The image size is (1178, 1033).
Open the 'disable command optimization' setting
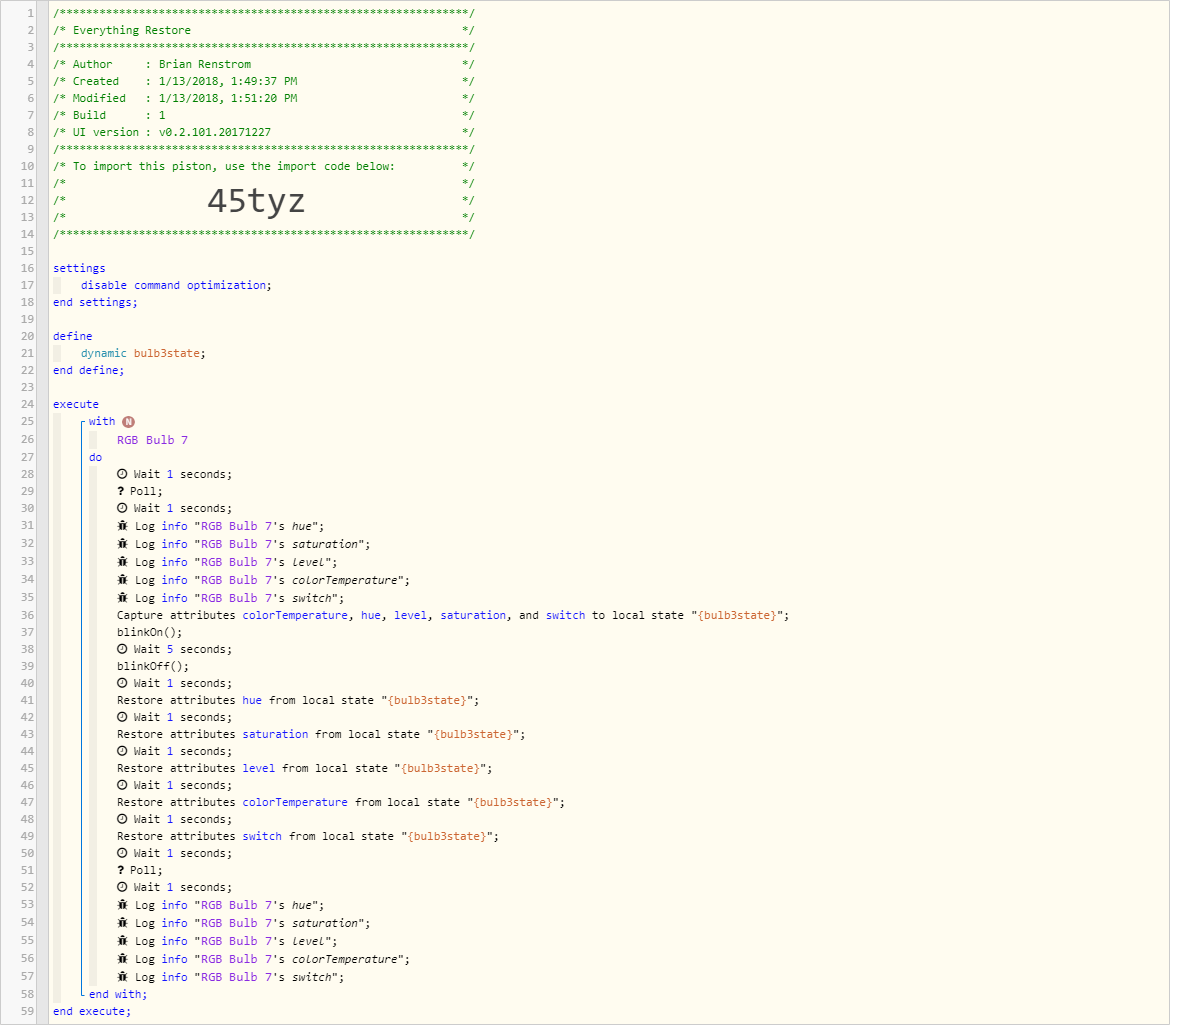tap(177, 285)
